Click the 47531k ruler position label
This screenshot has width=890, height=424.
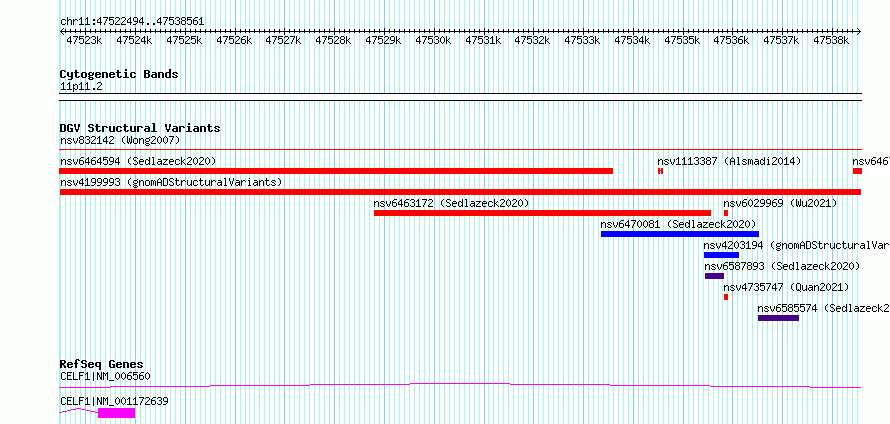tap(483, 40)
